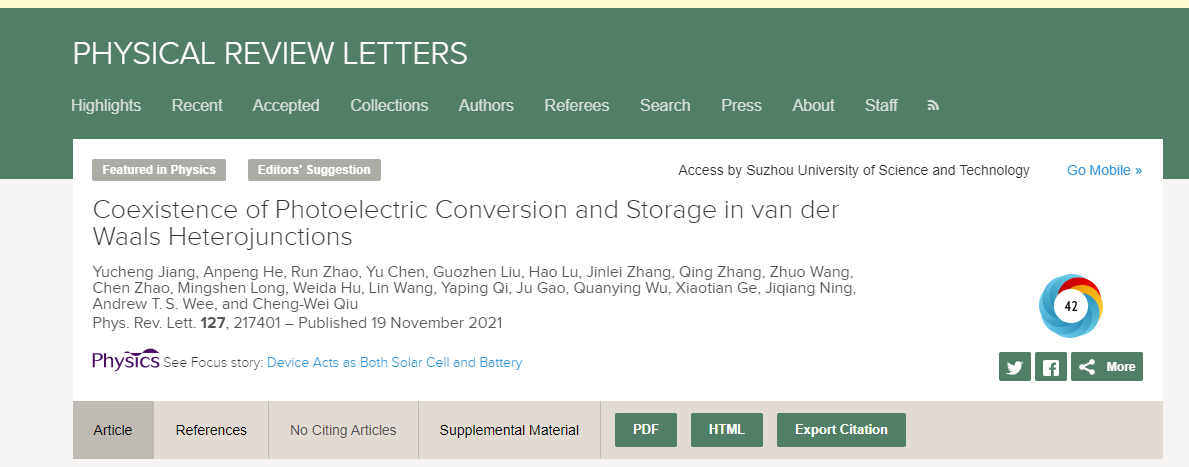Share the article on Facebook
This screenshot has height=467, width=1189.
(1050, 367)
